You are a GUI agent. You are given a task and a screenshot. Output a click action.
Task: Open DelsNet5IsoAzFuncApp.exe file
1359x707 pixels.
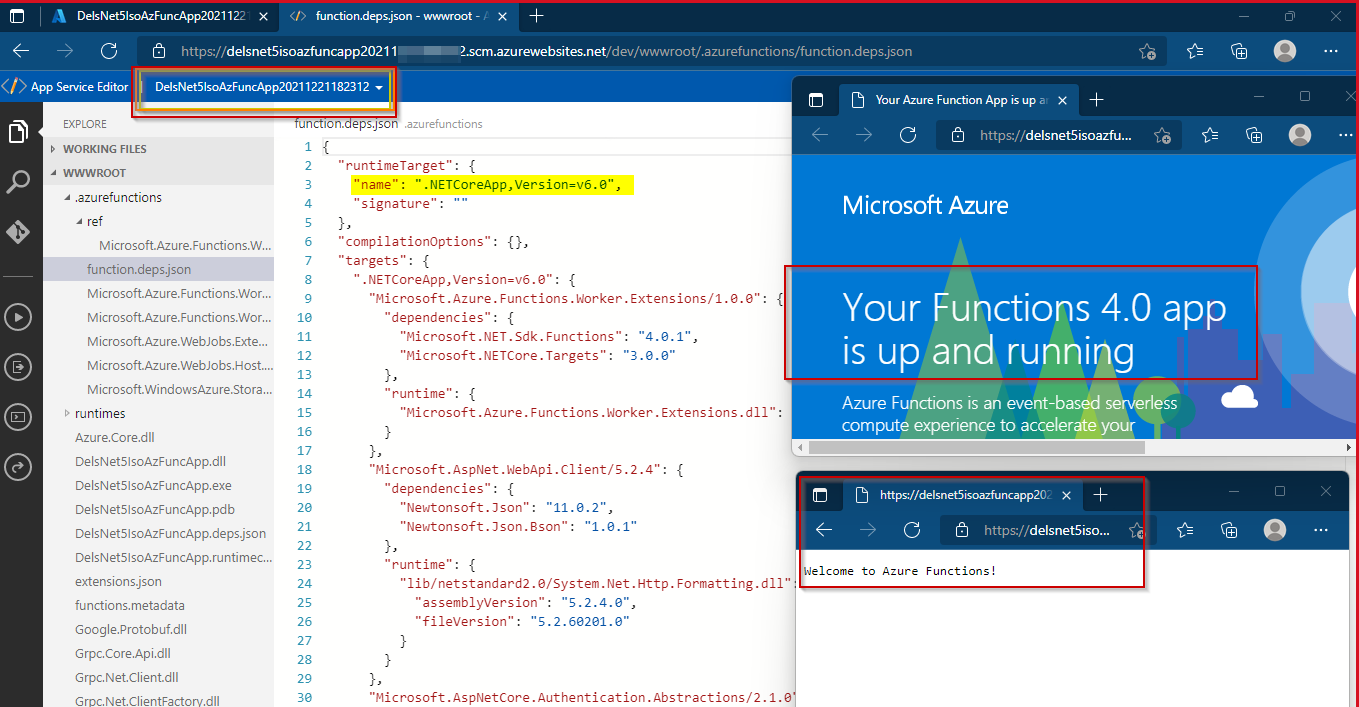153,485
